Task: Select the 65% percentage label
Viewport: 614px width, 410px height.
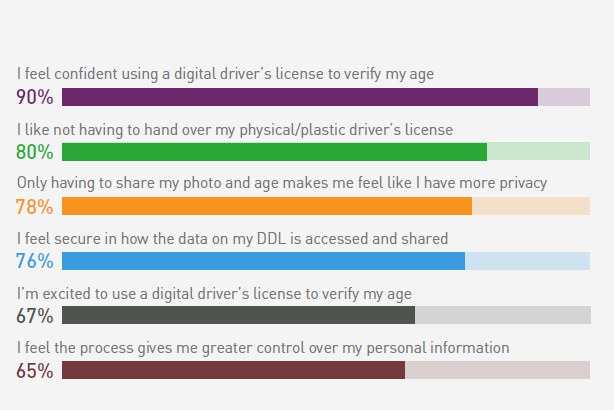Action: pyautogui.click(x=34, y=371)
